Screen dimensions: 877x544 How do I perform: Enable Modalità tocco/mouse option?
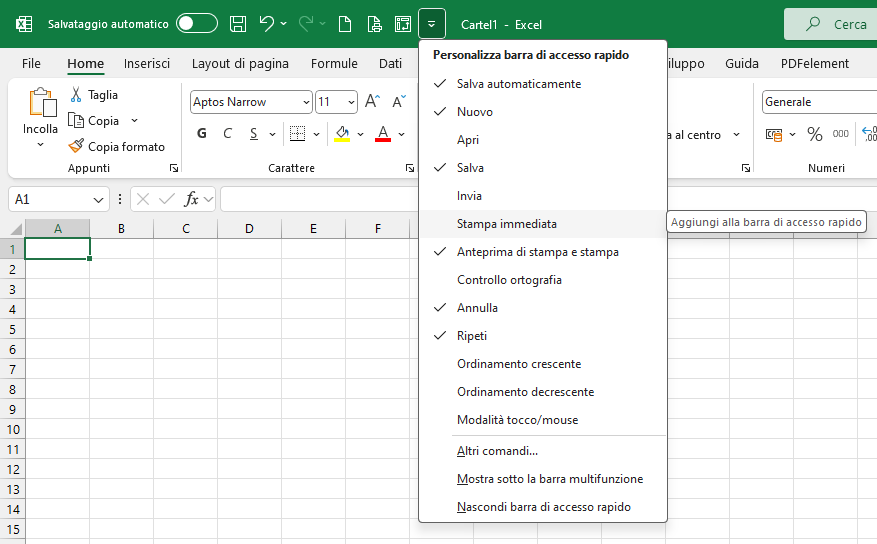pyautogui.click(x=543, y=419)
